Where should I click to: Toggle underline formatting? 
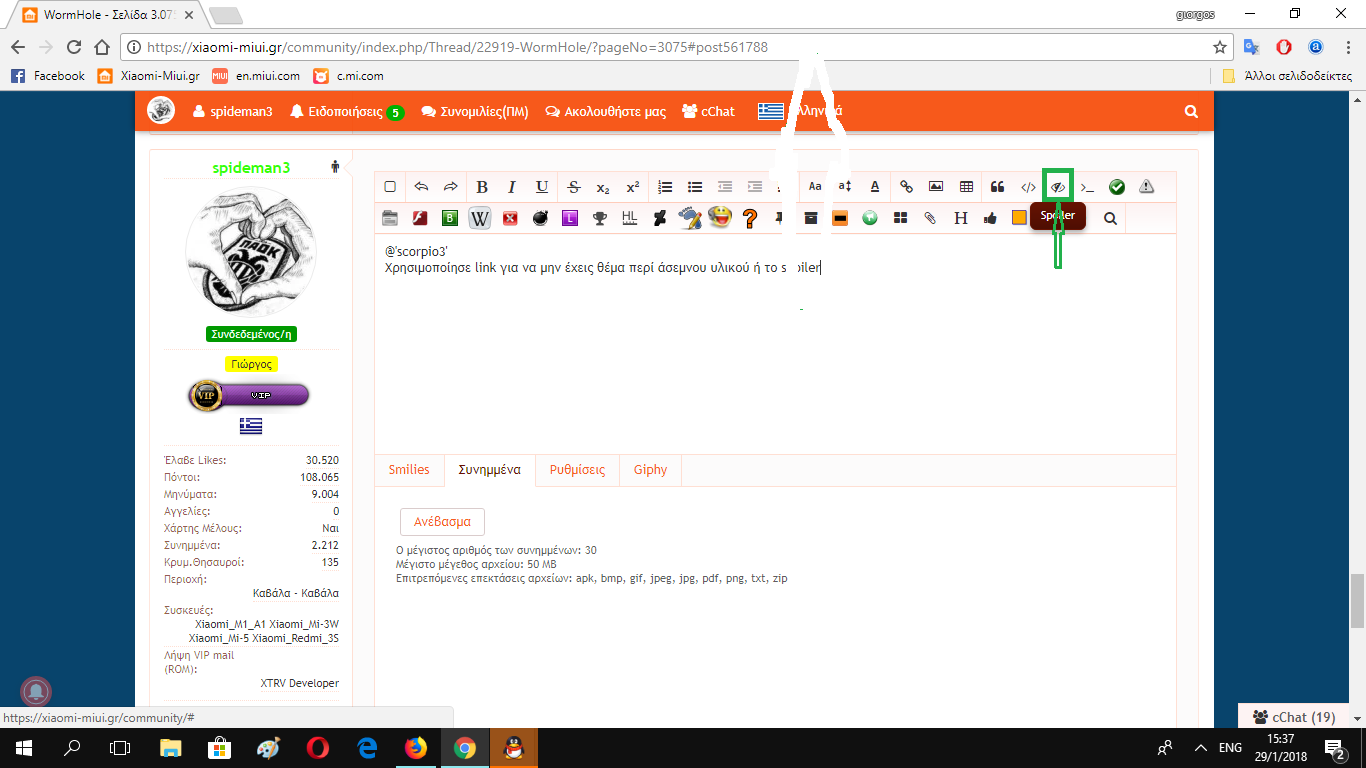click(x=542, y=187)
